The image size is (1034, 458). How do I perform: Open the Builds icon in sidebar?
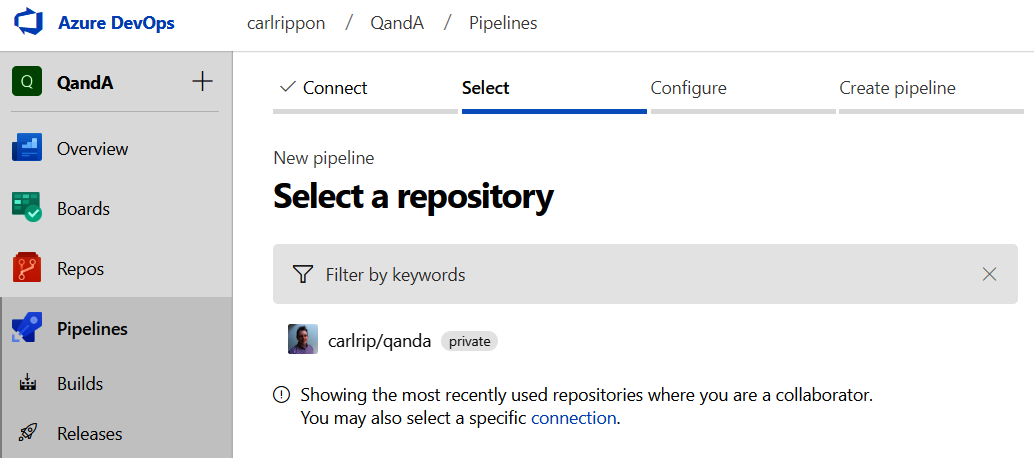28,384
